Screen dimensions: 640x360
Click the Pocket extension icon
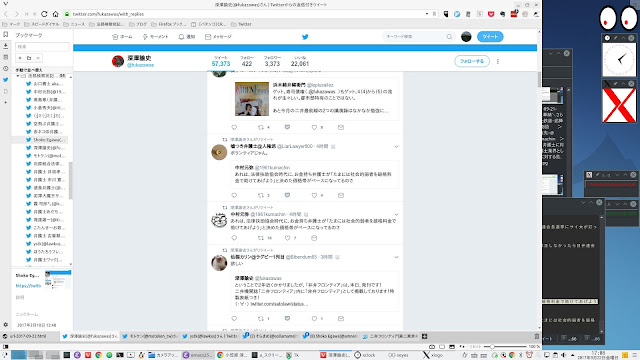coord(491,14)
